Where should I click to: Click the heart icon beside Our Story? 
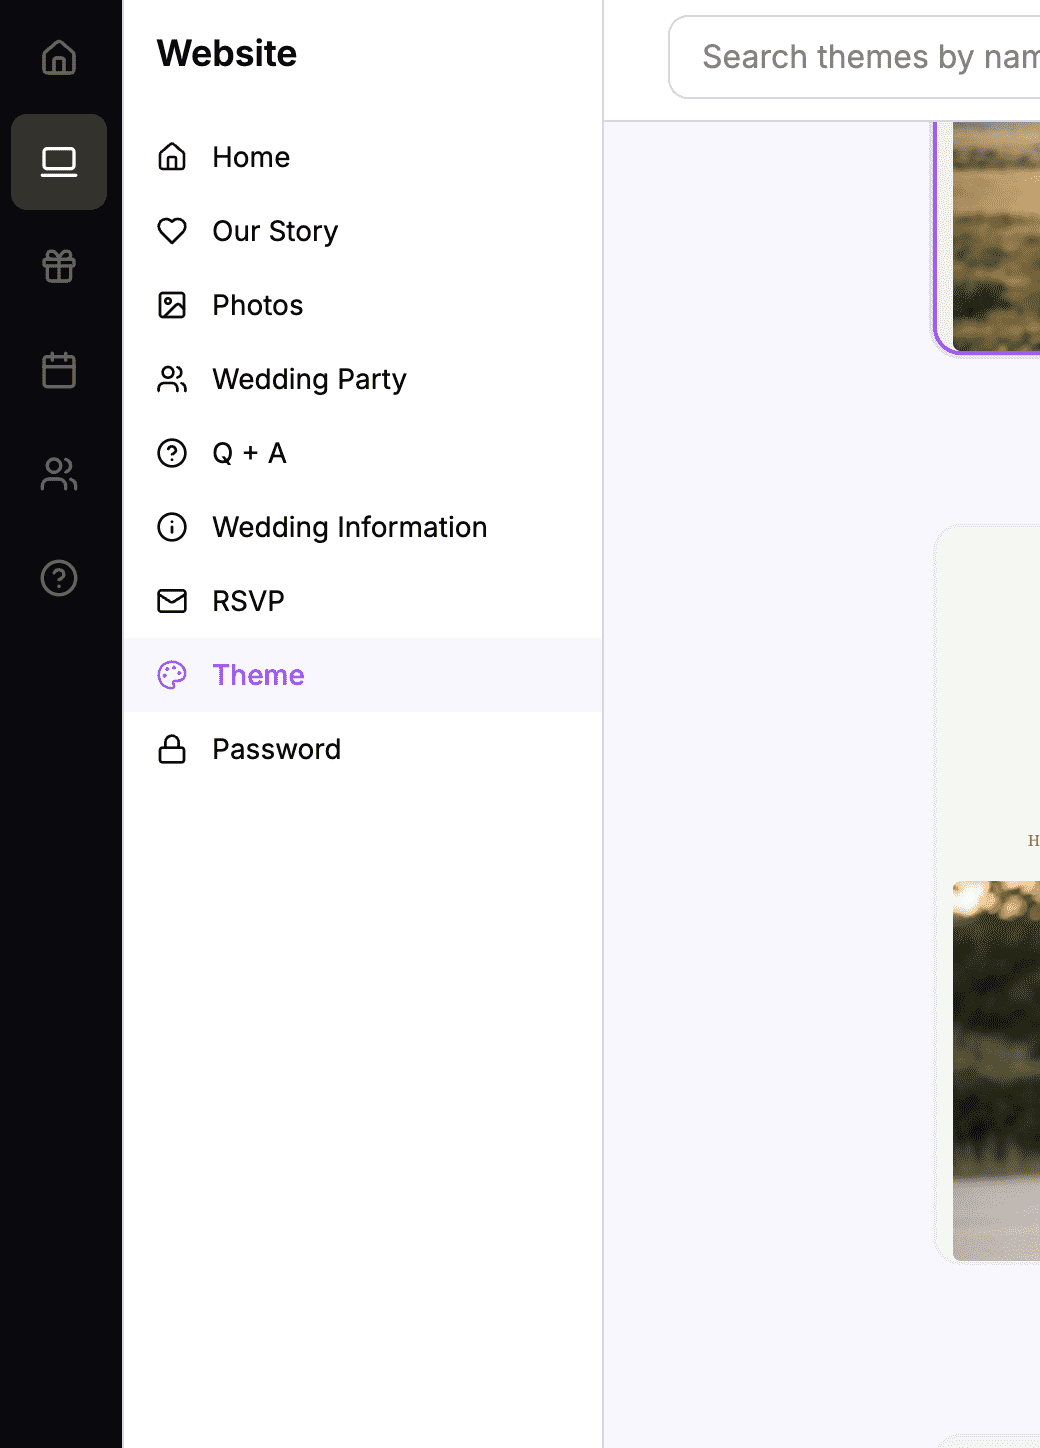pyautogui.click(x=172, y=231)
